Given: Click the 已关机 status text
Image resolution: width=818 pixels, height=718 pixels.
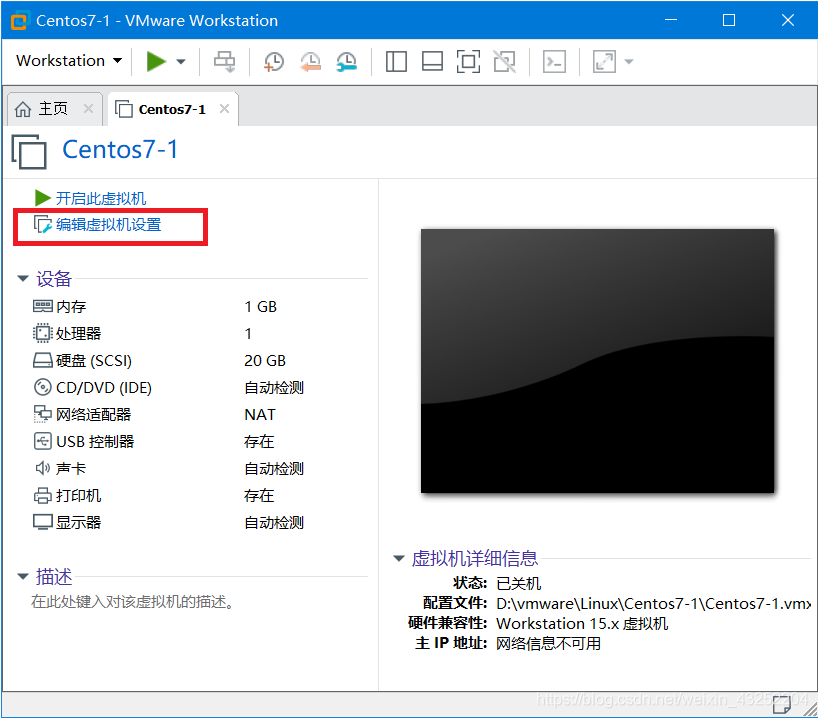Looking at the screenshot, I should 519,583.
